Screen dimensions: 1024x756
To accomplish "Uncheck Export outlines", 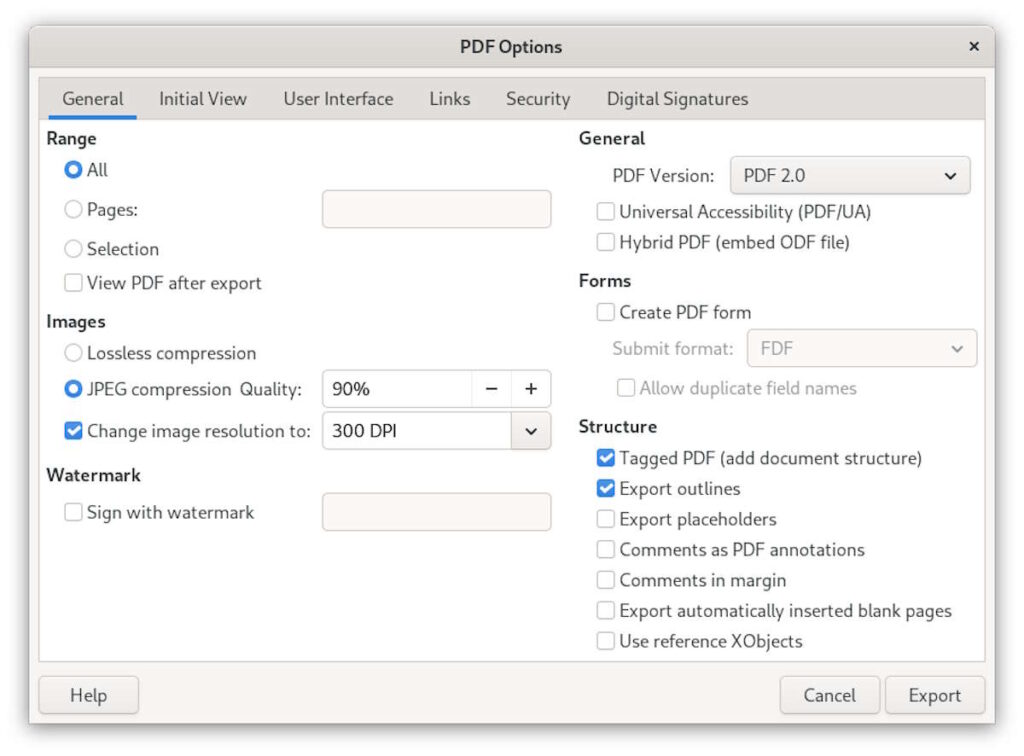I will click(x=605, y=489).
